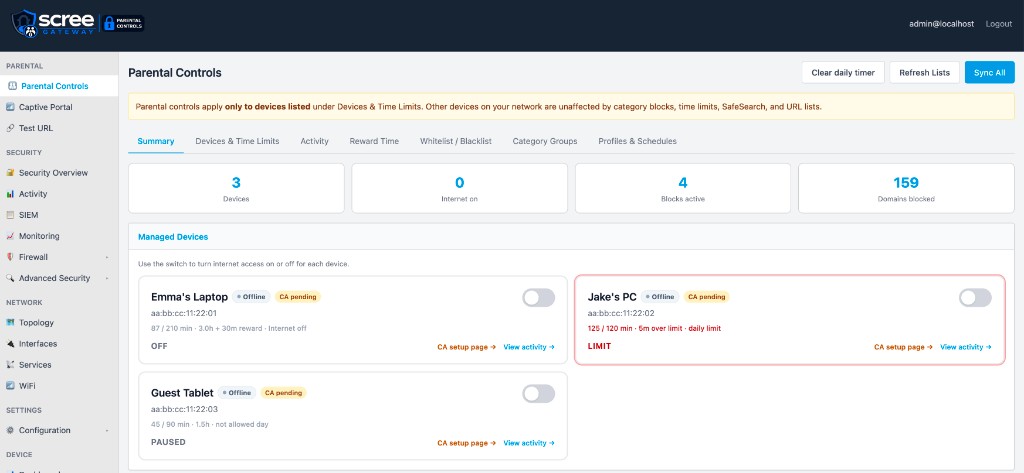Click the Test URL link icon
This screenshot has width=1024, height=473.
click(x=10, y=128)
